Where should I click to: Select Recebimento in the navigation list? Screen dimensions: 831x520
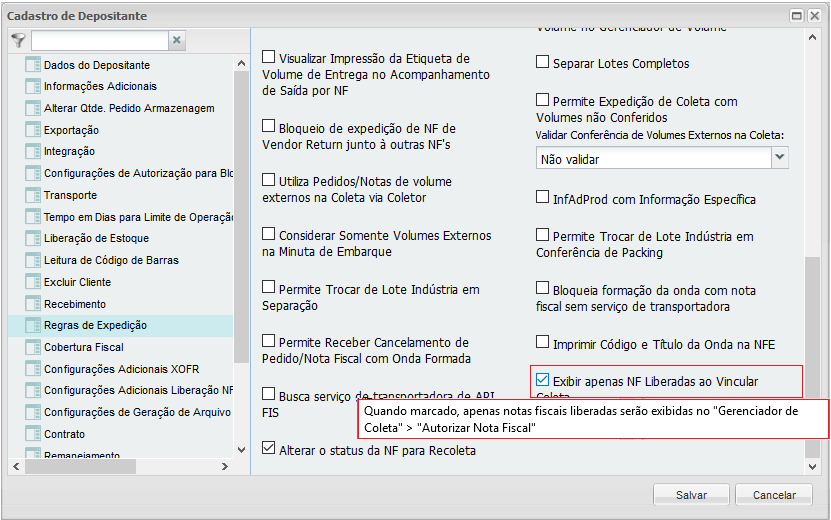75,304
